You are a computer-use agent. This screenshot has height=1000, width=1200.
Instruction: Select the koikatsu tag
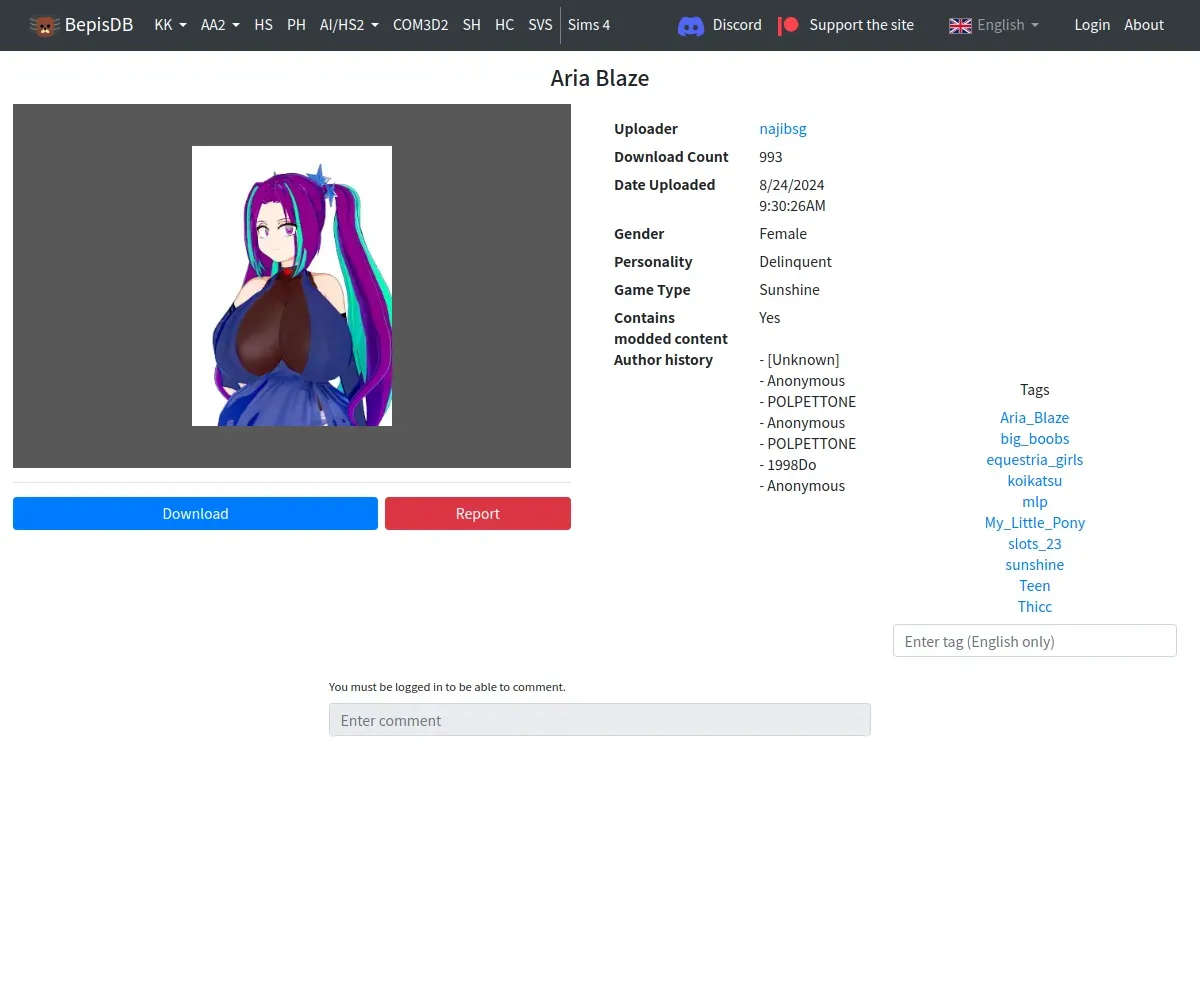[x=1034, y=481]
